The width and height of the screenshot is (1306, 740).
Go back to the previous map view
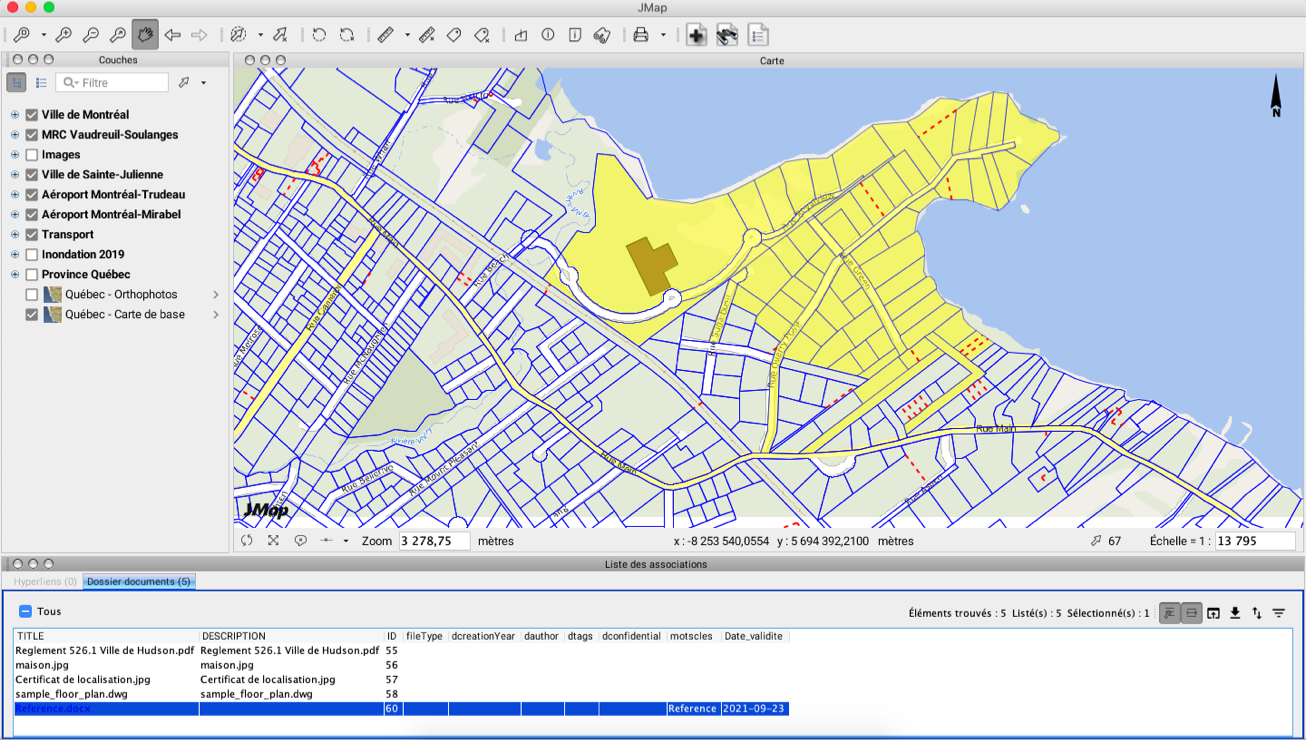pos(172,35)
